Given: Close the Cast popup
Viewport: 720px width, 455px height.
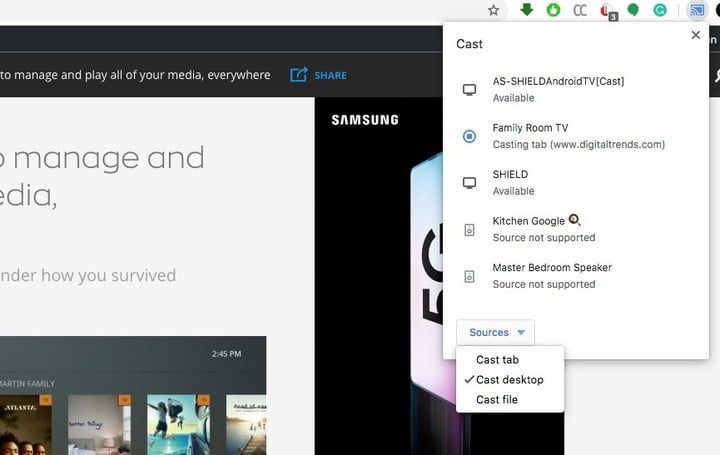Looking at the screenshot, I should tap(696, 35).
